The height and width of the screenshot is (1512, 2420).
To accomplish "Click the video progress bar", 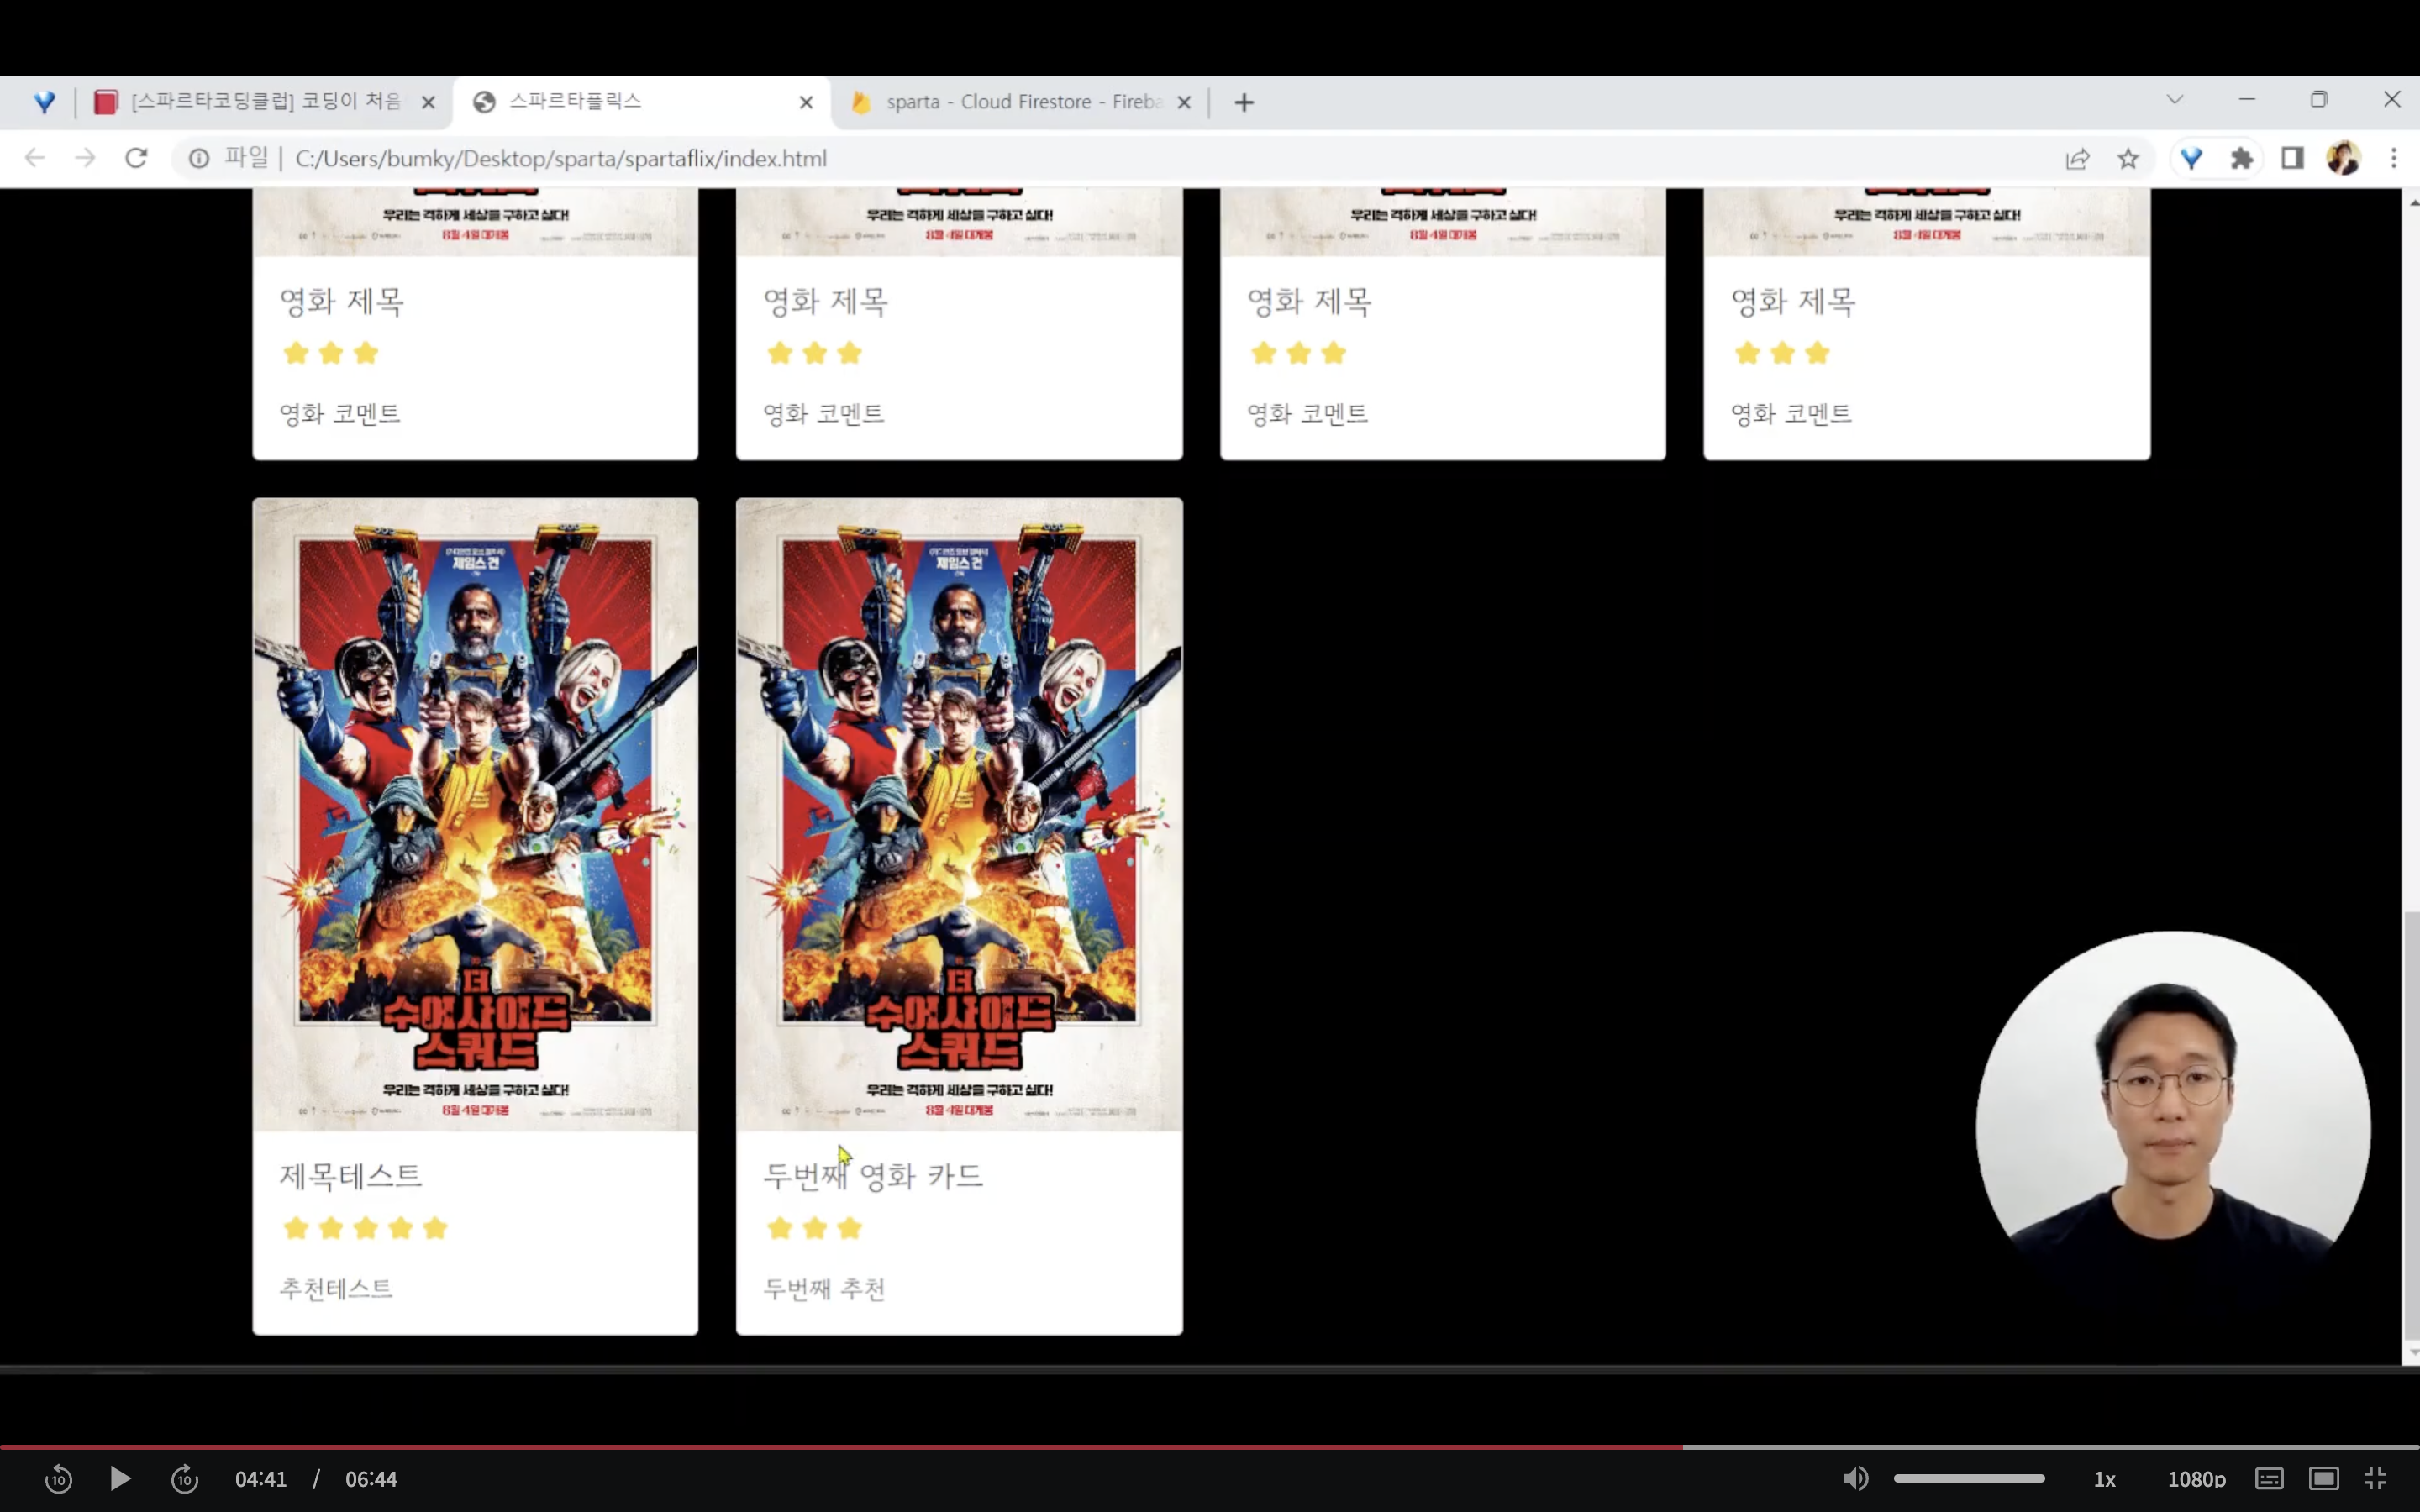I will coord(1210,1447).
